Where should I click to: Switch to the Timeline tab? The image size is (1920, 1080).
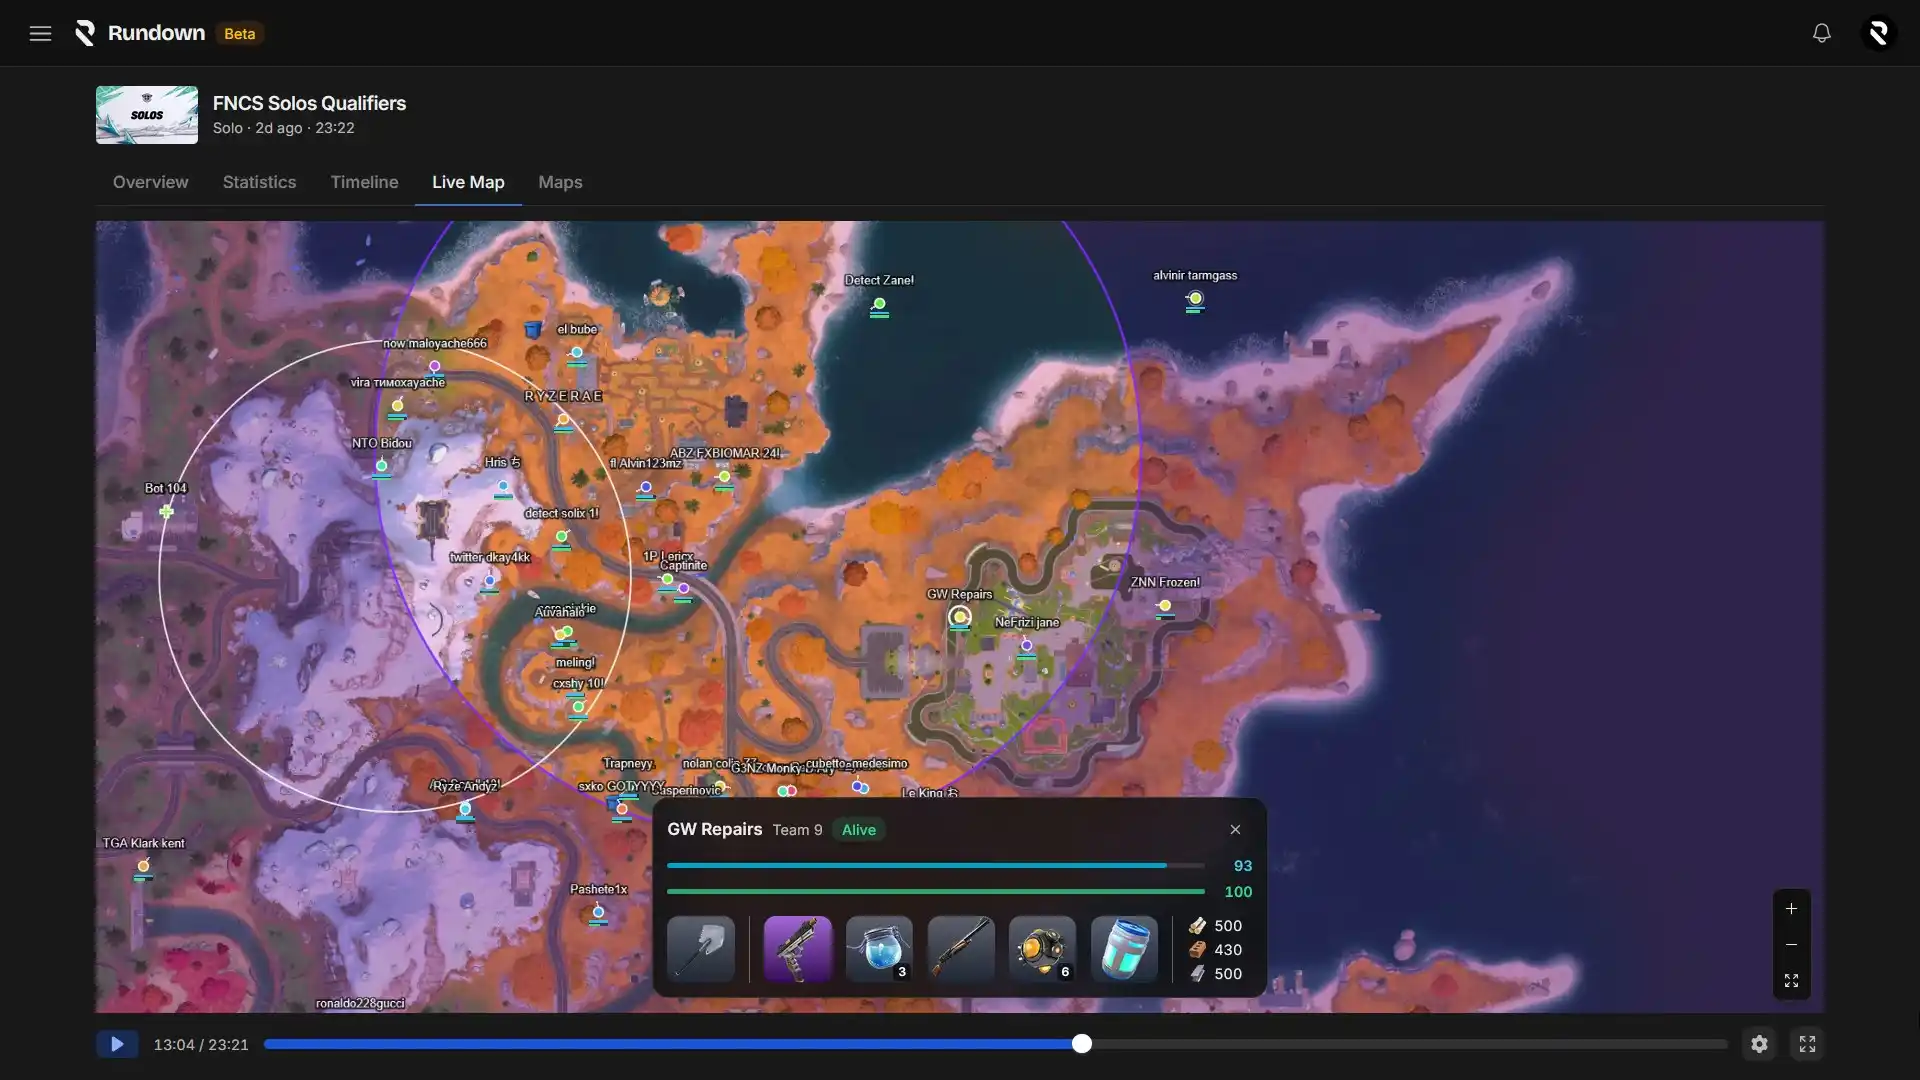[364, 182]
